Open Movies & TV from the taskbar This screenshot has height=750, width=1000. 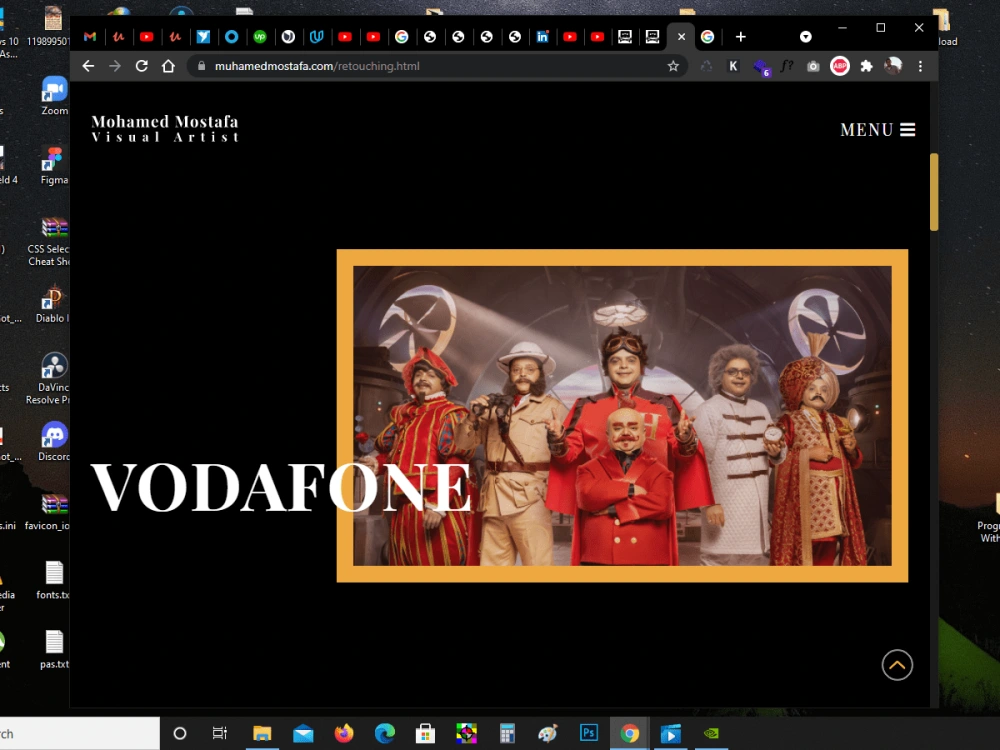[670, 733]
